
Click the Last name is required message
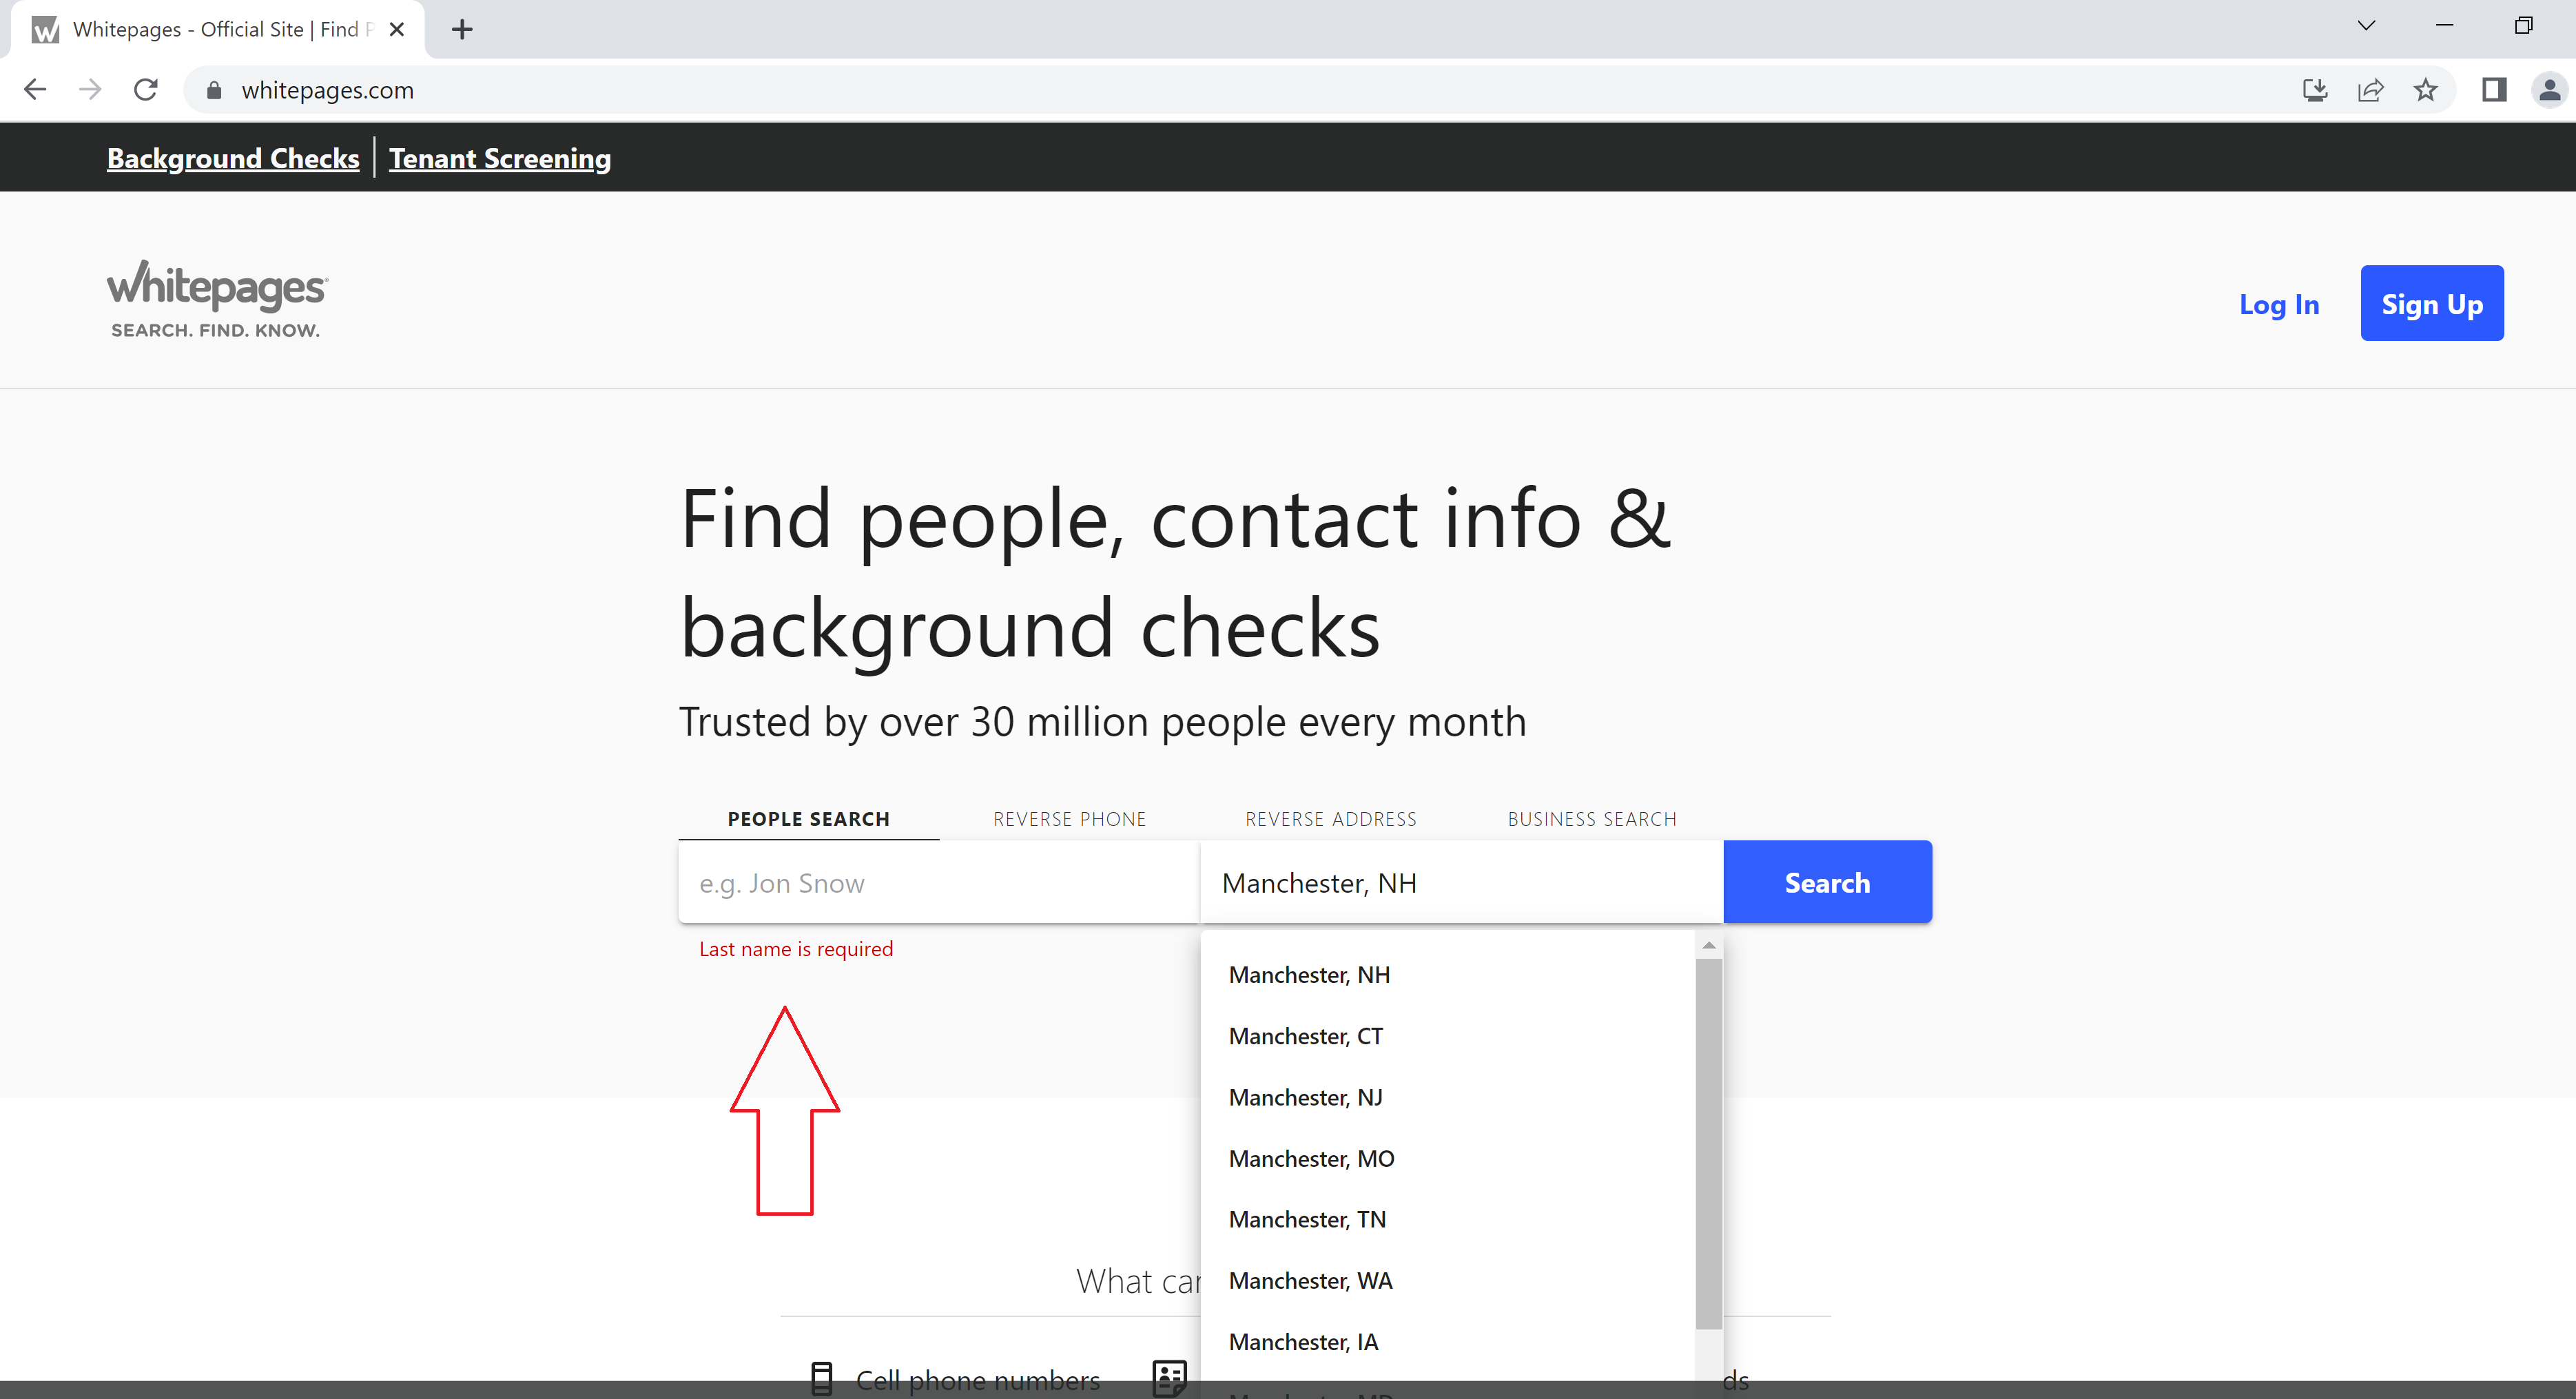point(796,948)
